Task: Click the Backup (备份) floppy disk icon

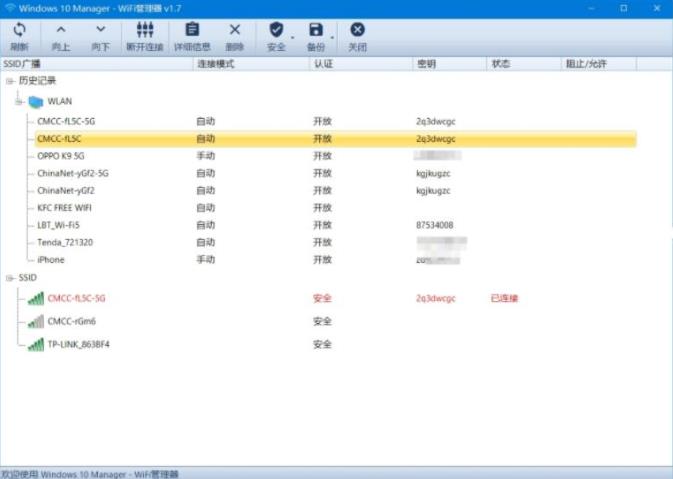Action: pyautogui.click(x=316, y=30)
